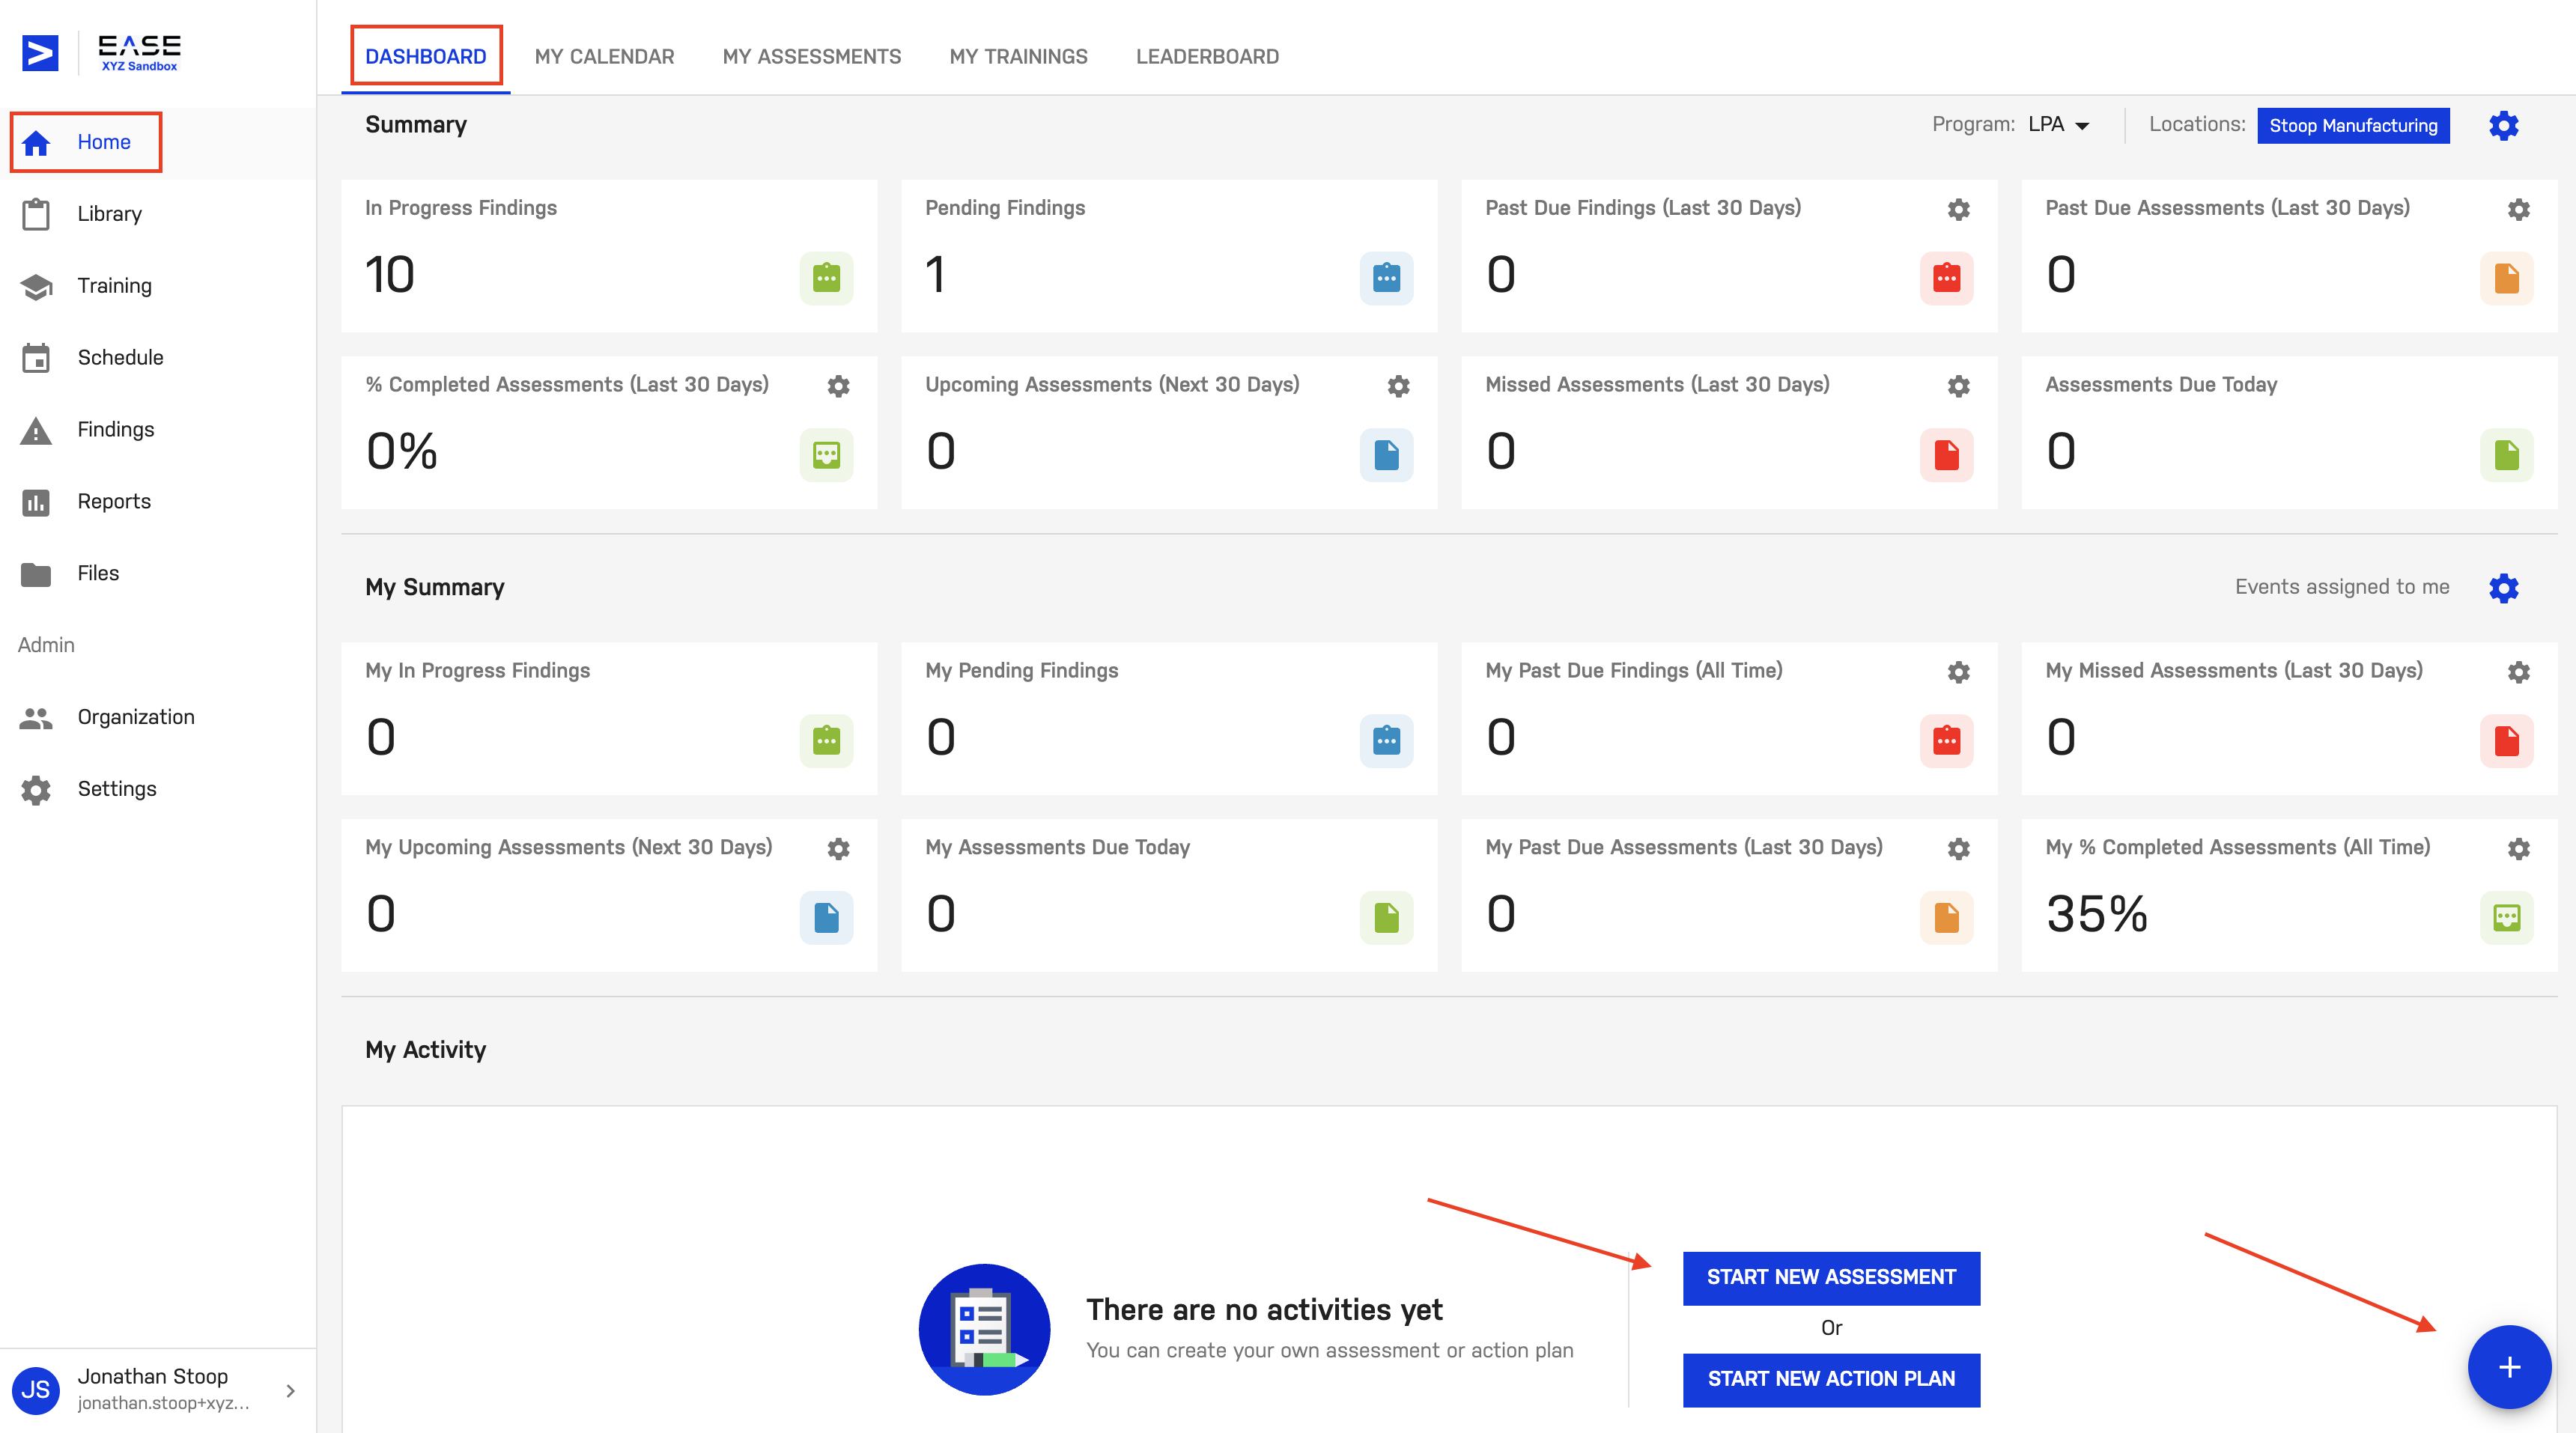Click green file icon on Assessments Due Today card

tap(2506, 455)
